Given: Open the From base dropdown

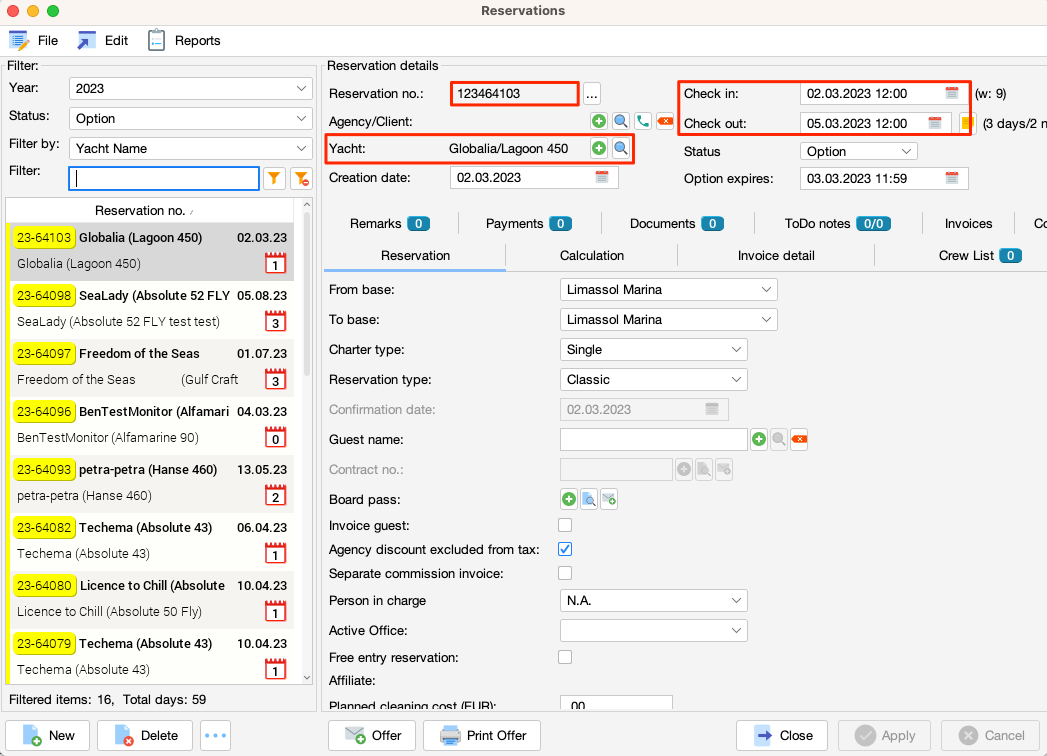Looking at the screenshot, I should click(668, 289).
